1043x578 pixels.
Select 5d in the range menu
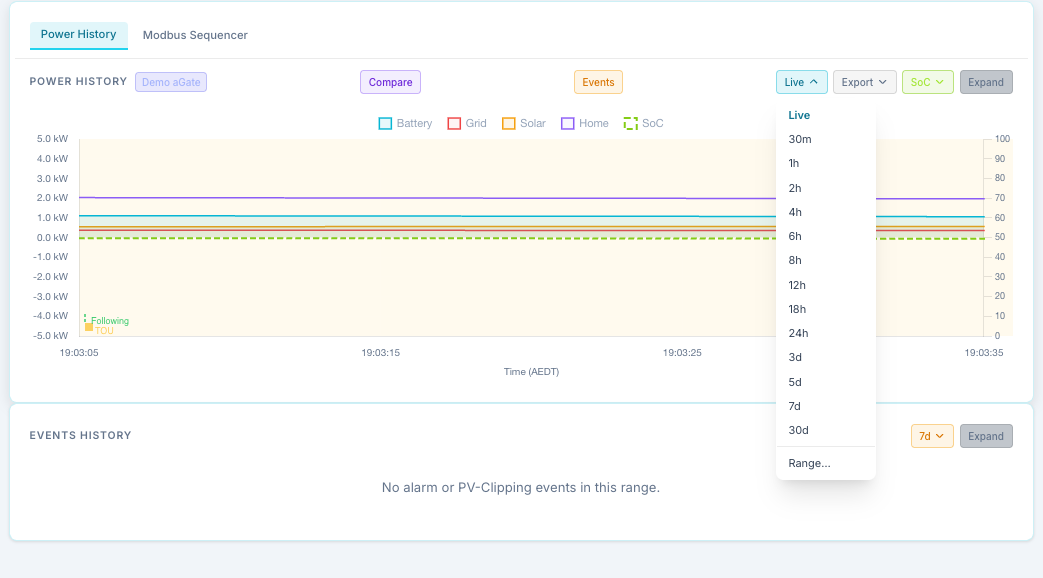(825, 382)
